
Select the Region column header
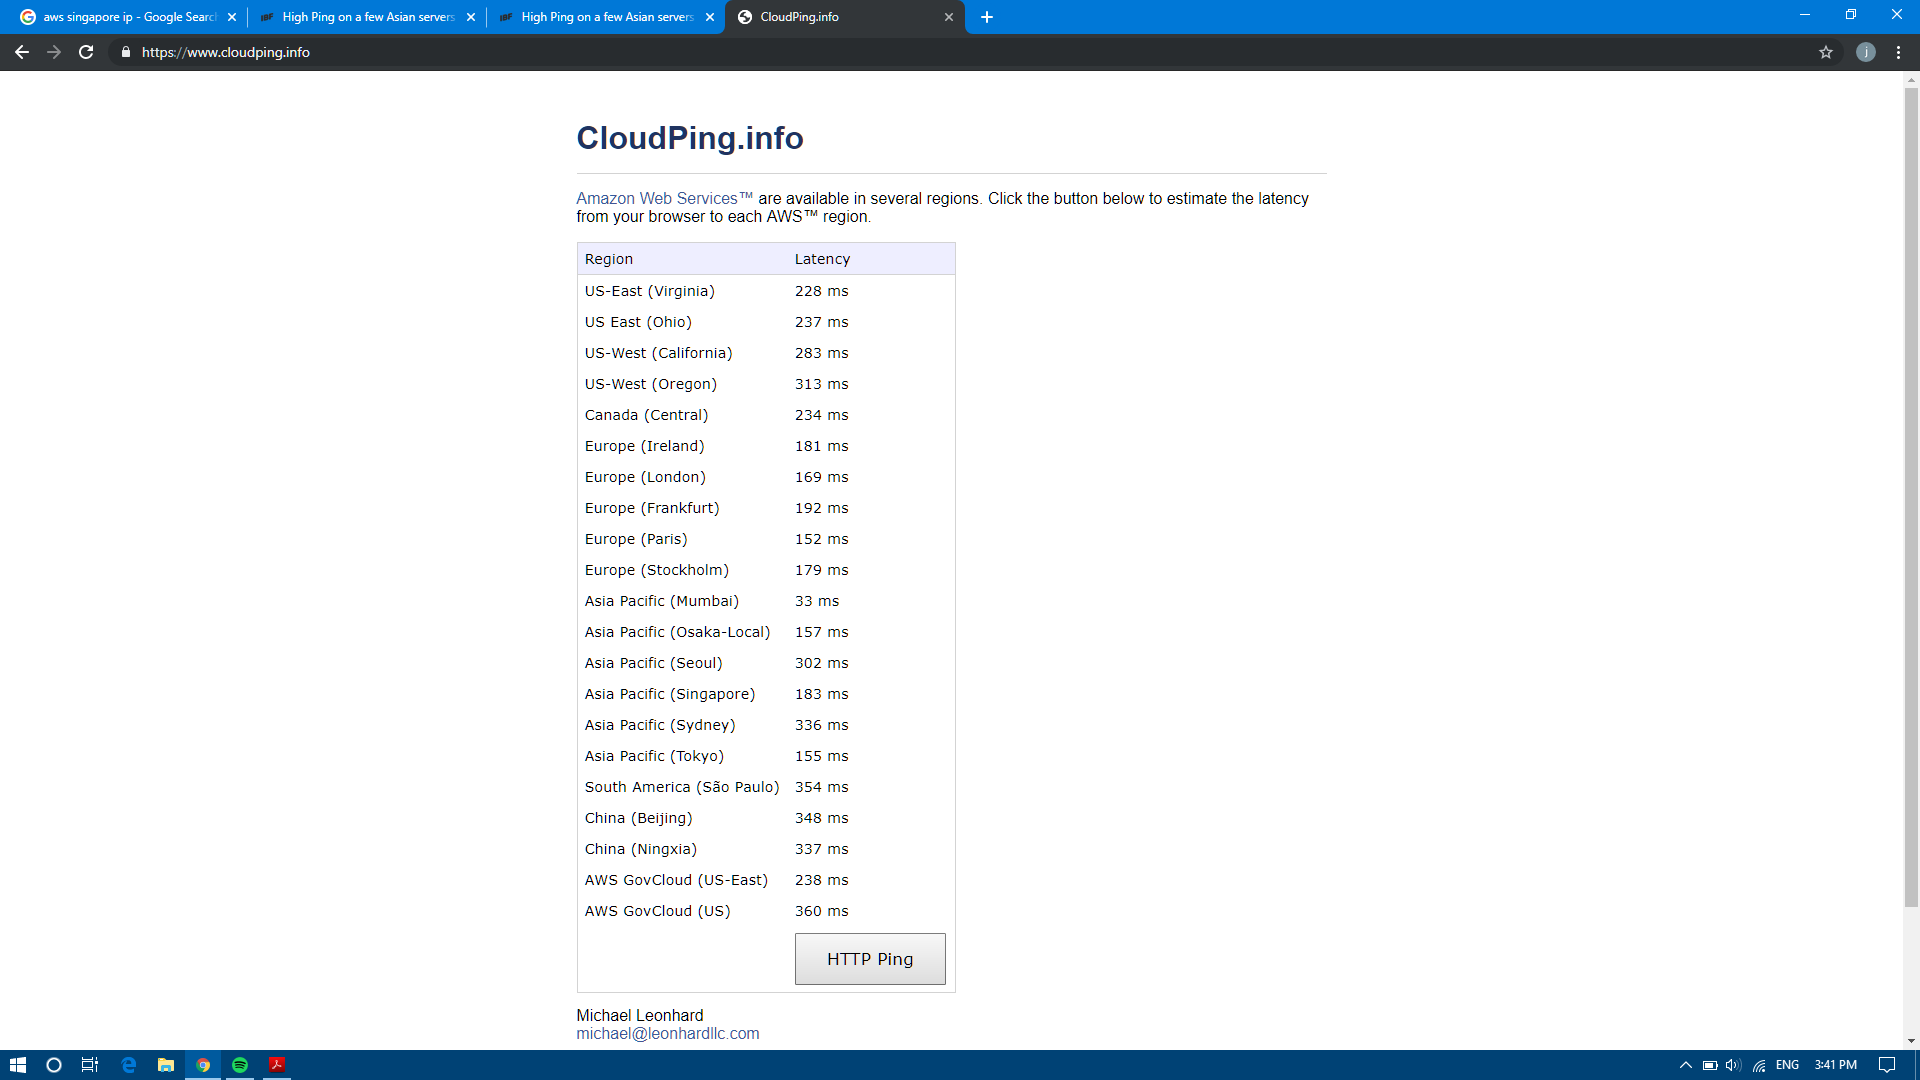pyautogui.click(x=609, y=259)
